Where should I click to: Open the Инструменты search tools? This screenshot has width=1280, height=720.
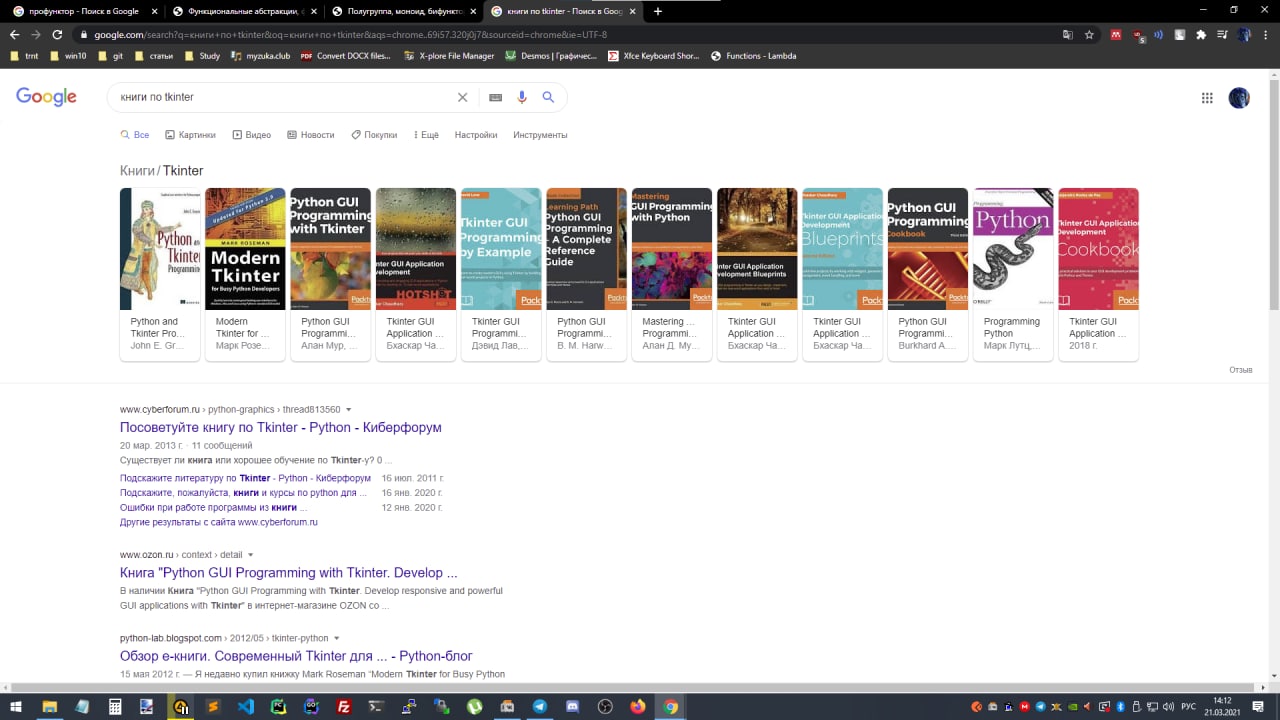[540, 135]
